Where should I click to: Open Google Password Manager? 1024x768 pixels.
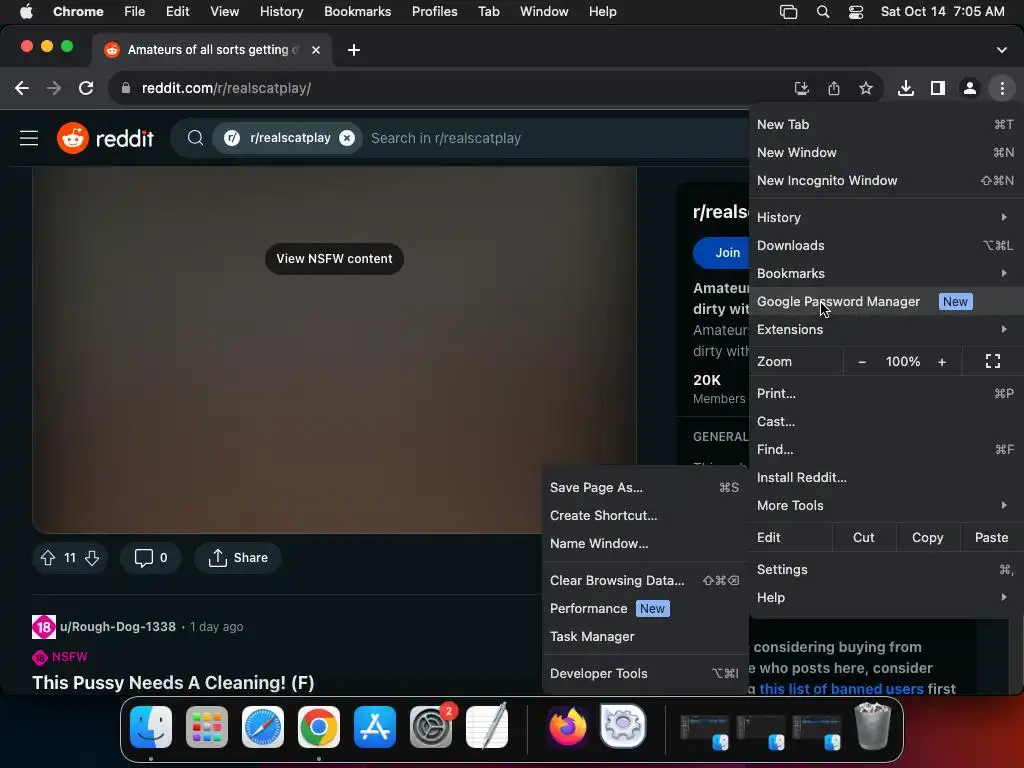pyautogui.click(x=885, y=302)
